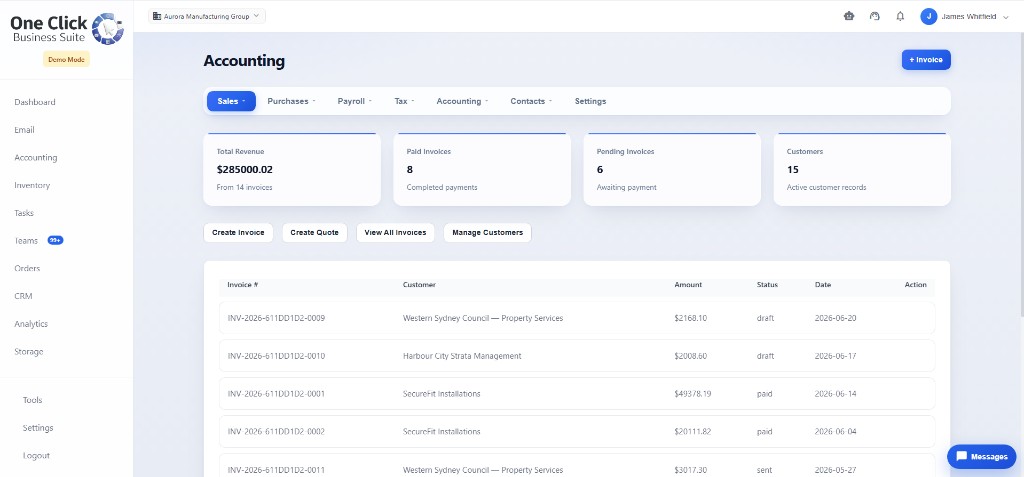Click the date 2026-06-17
Image resolution: width=1024 pixels, height=477 pixels.
coord(835,356)
